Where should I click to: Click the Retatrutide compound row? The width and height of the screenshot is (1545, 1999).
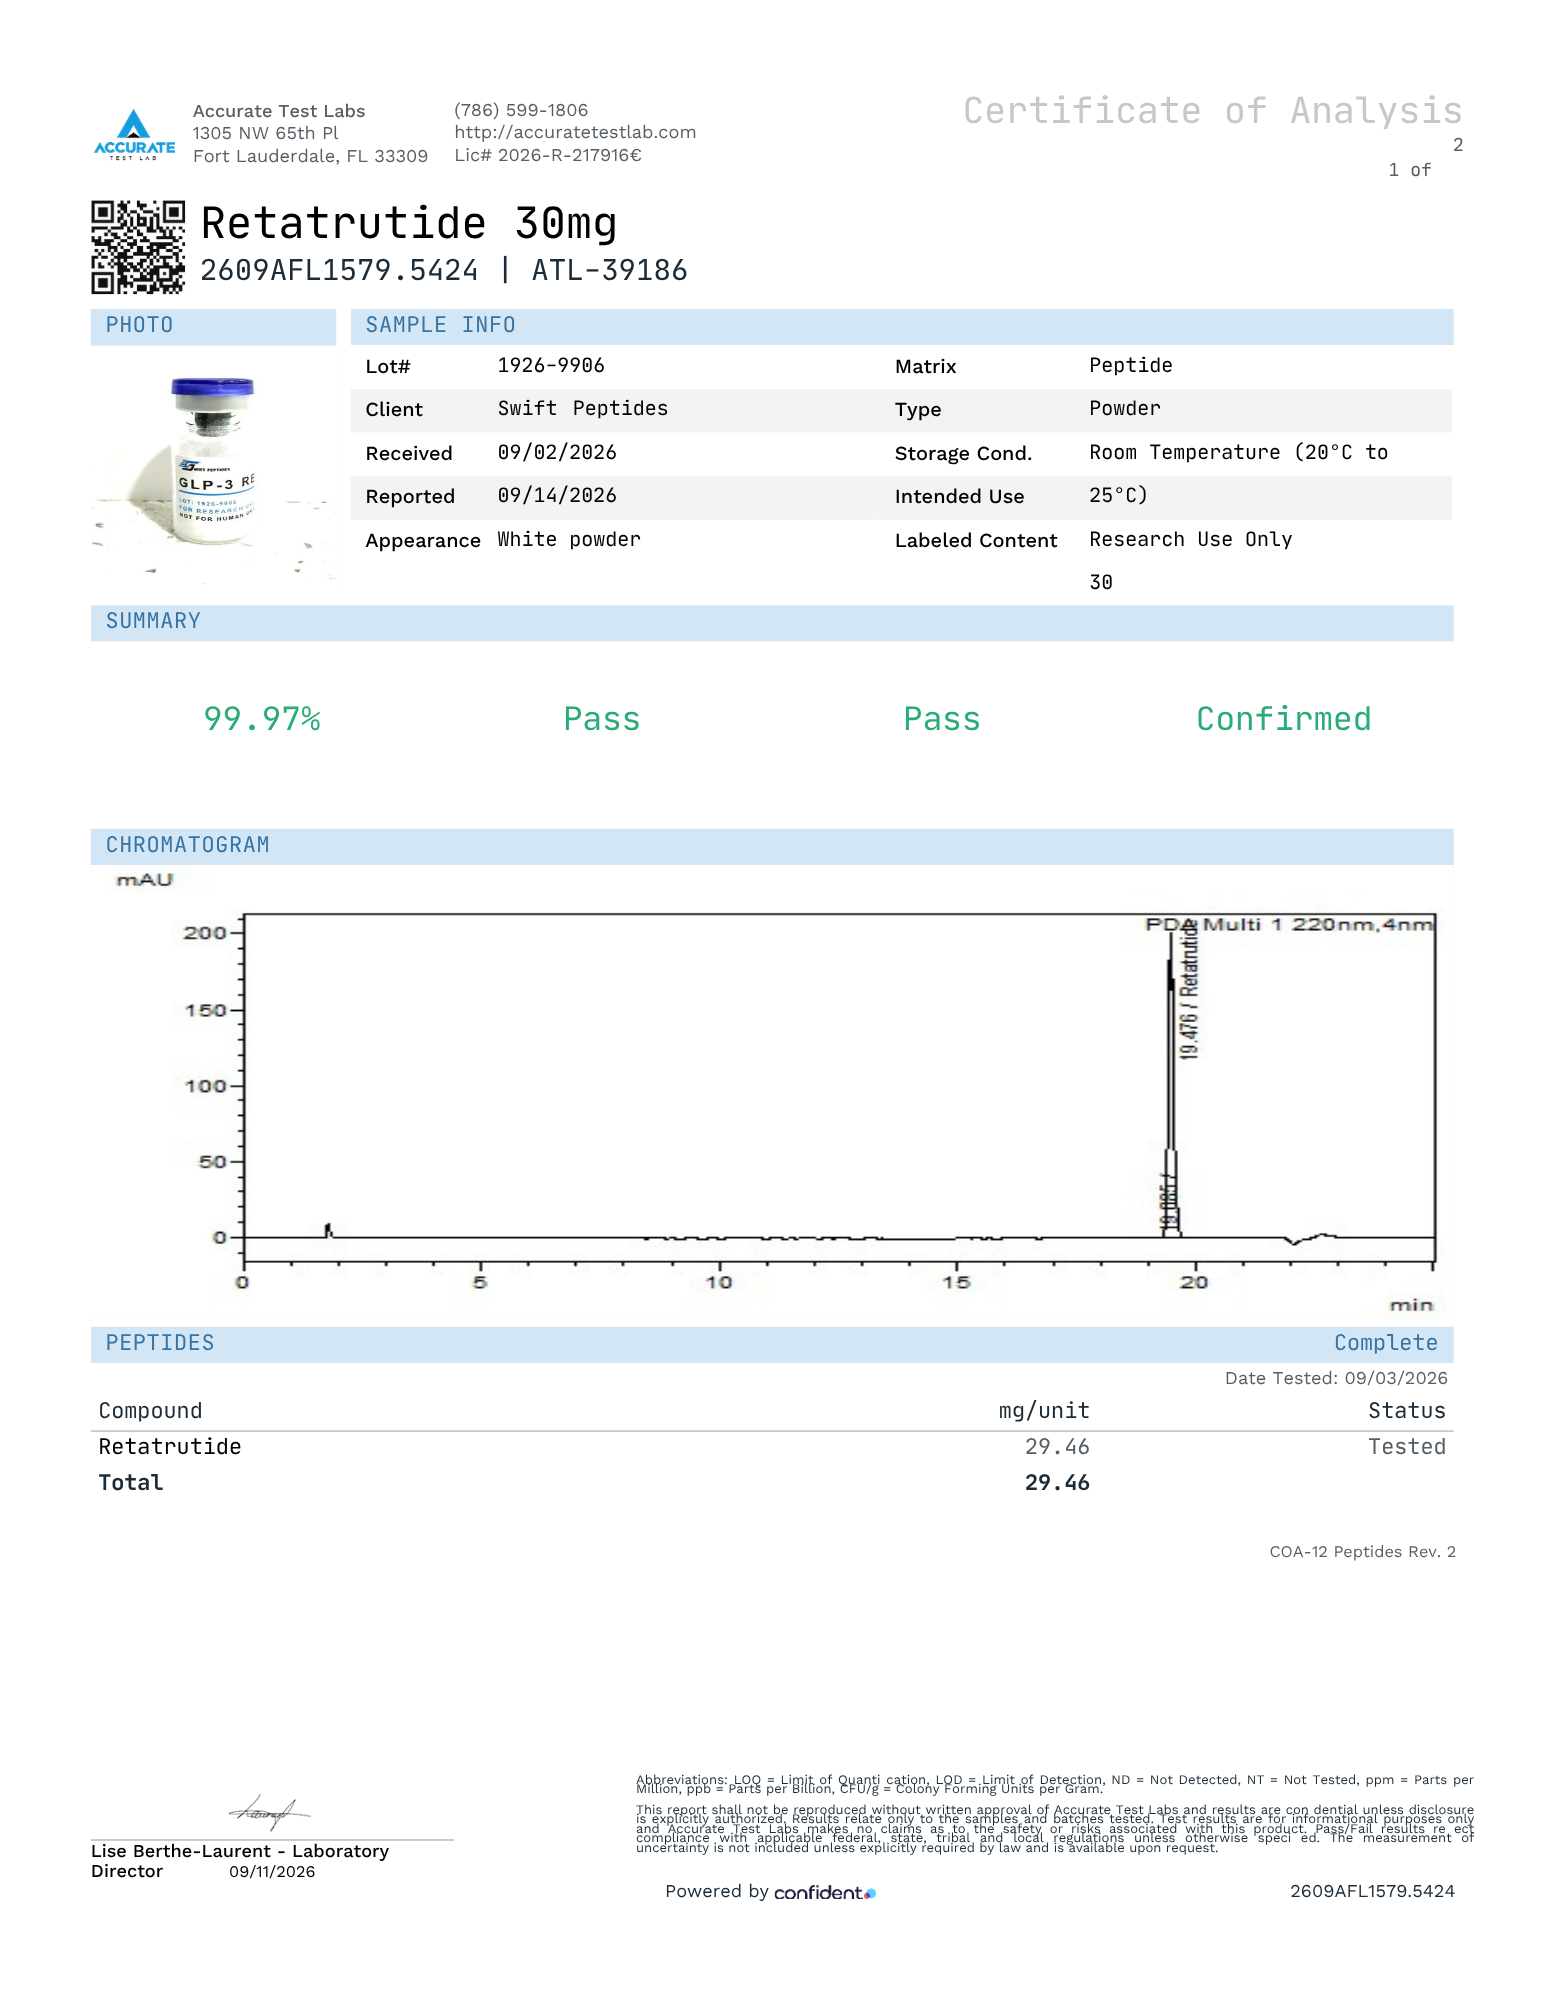tap(772, 1447)
